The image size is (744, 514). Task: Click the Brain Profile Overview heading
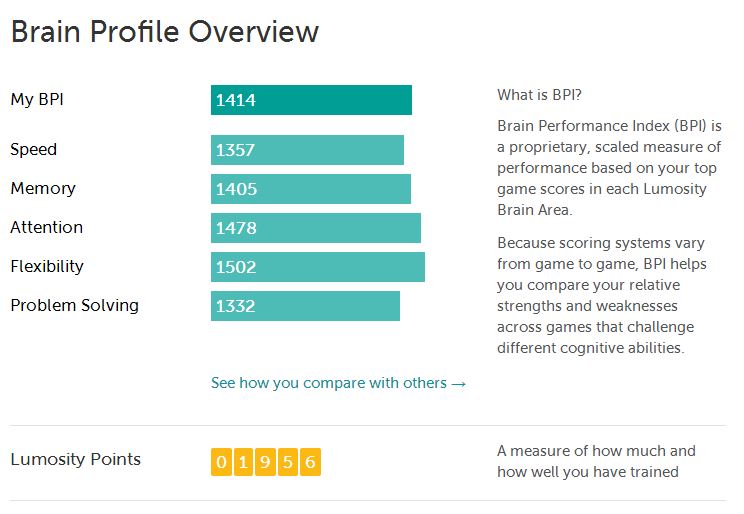pyautogui.click(x=165, y=32)
